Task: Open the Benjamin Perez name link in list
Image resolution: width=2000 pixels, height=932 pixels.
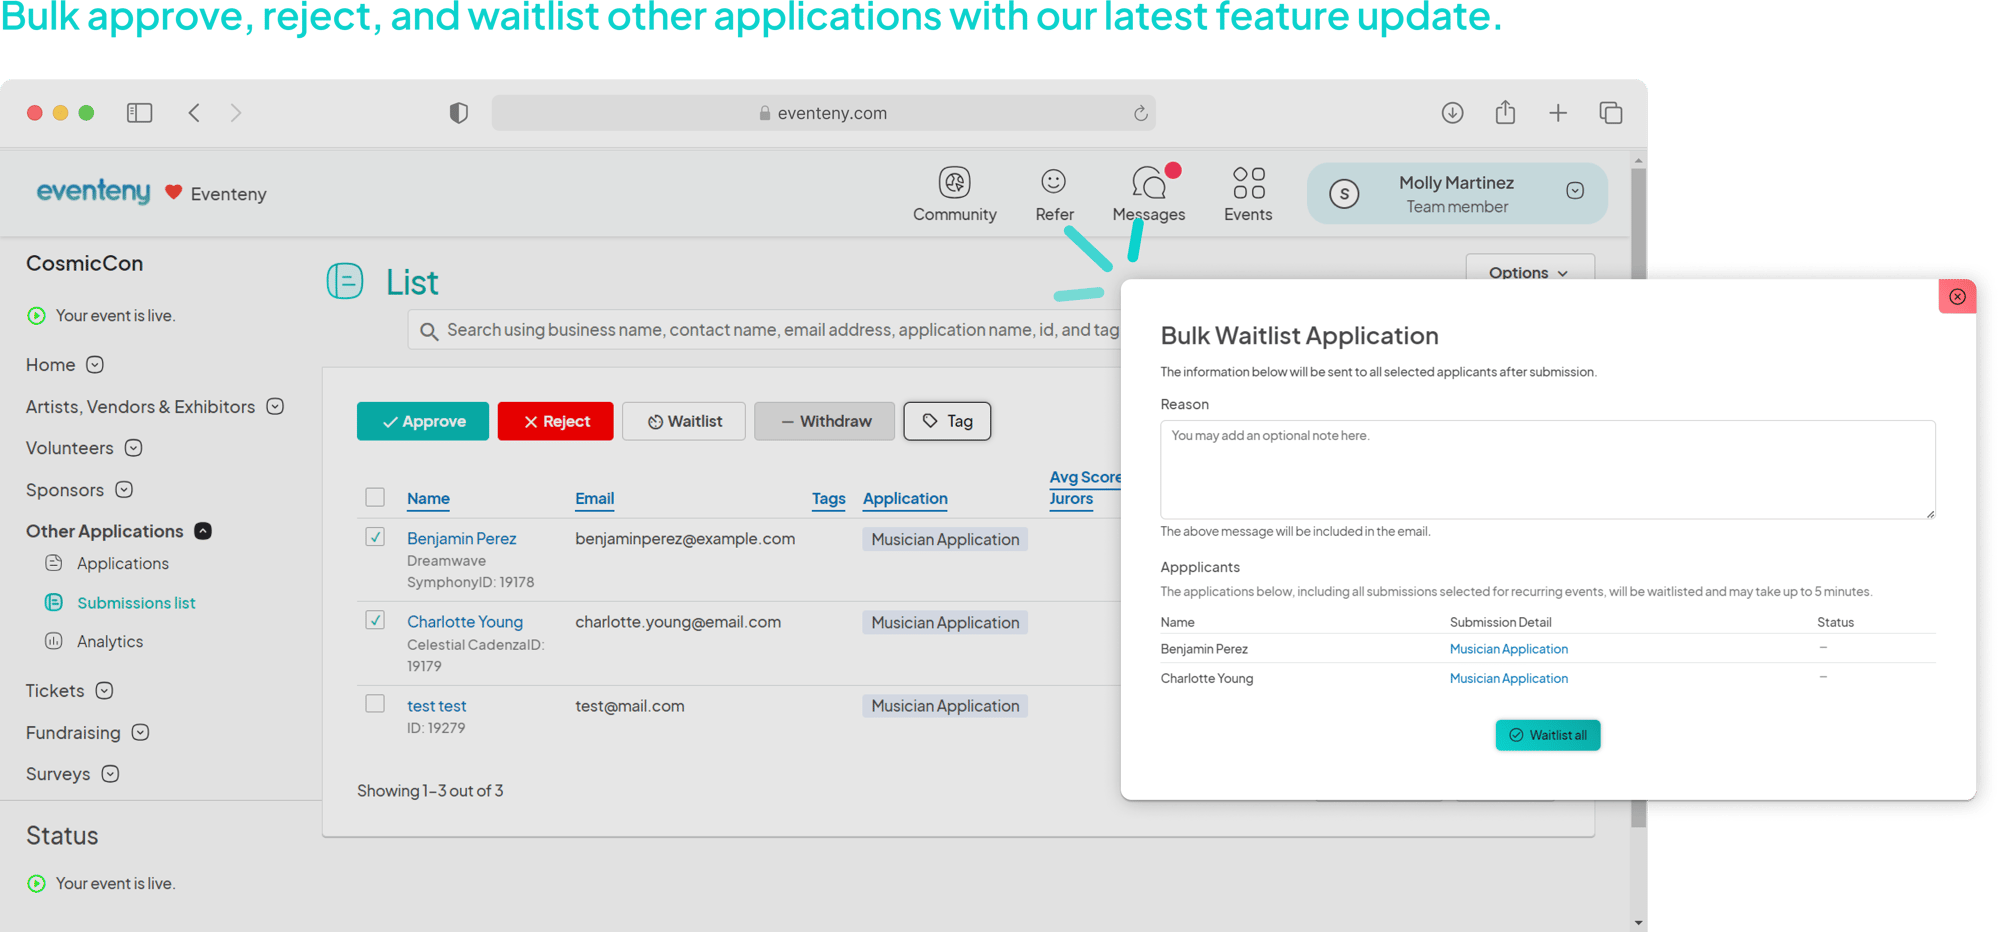Action: [x=461, y=538]
